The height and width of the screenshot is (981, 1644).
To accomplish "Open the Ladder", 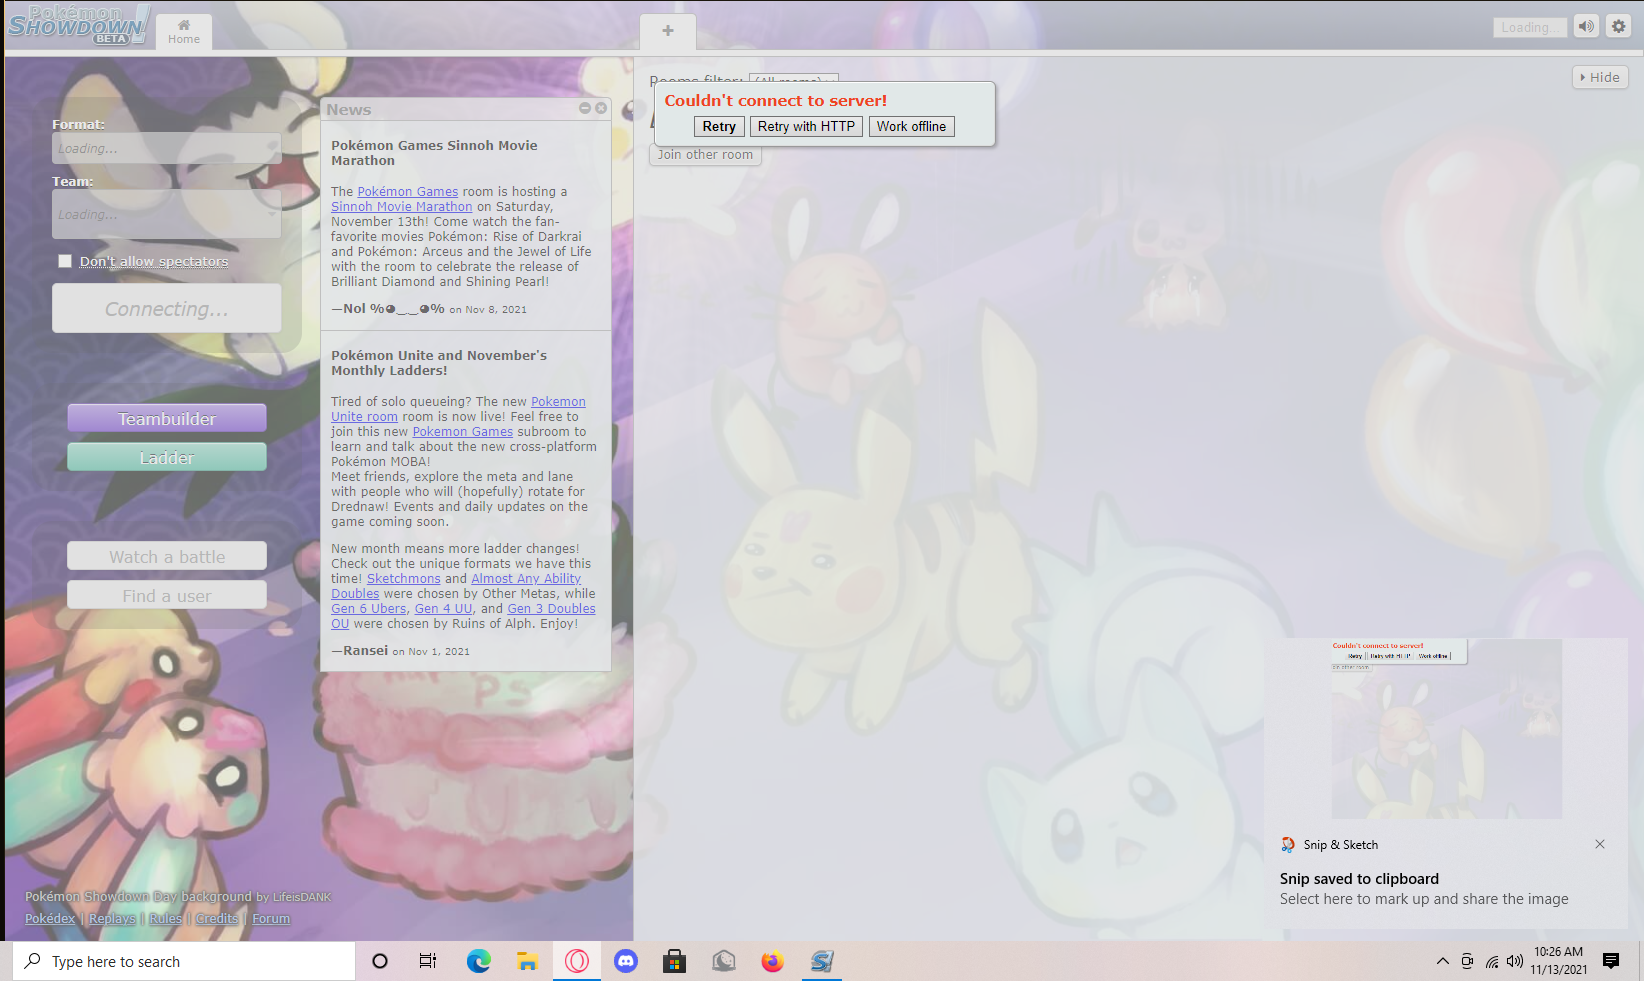I will [167, 458].
